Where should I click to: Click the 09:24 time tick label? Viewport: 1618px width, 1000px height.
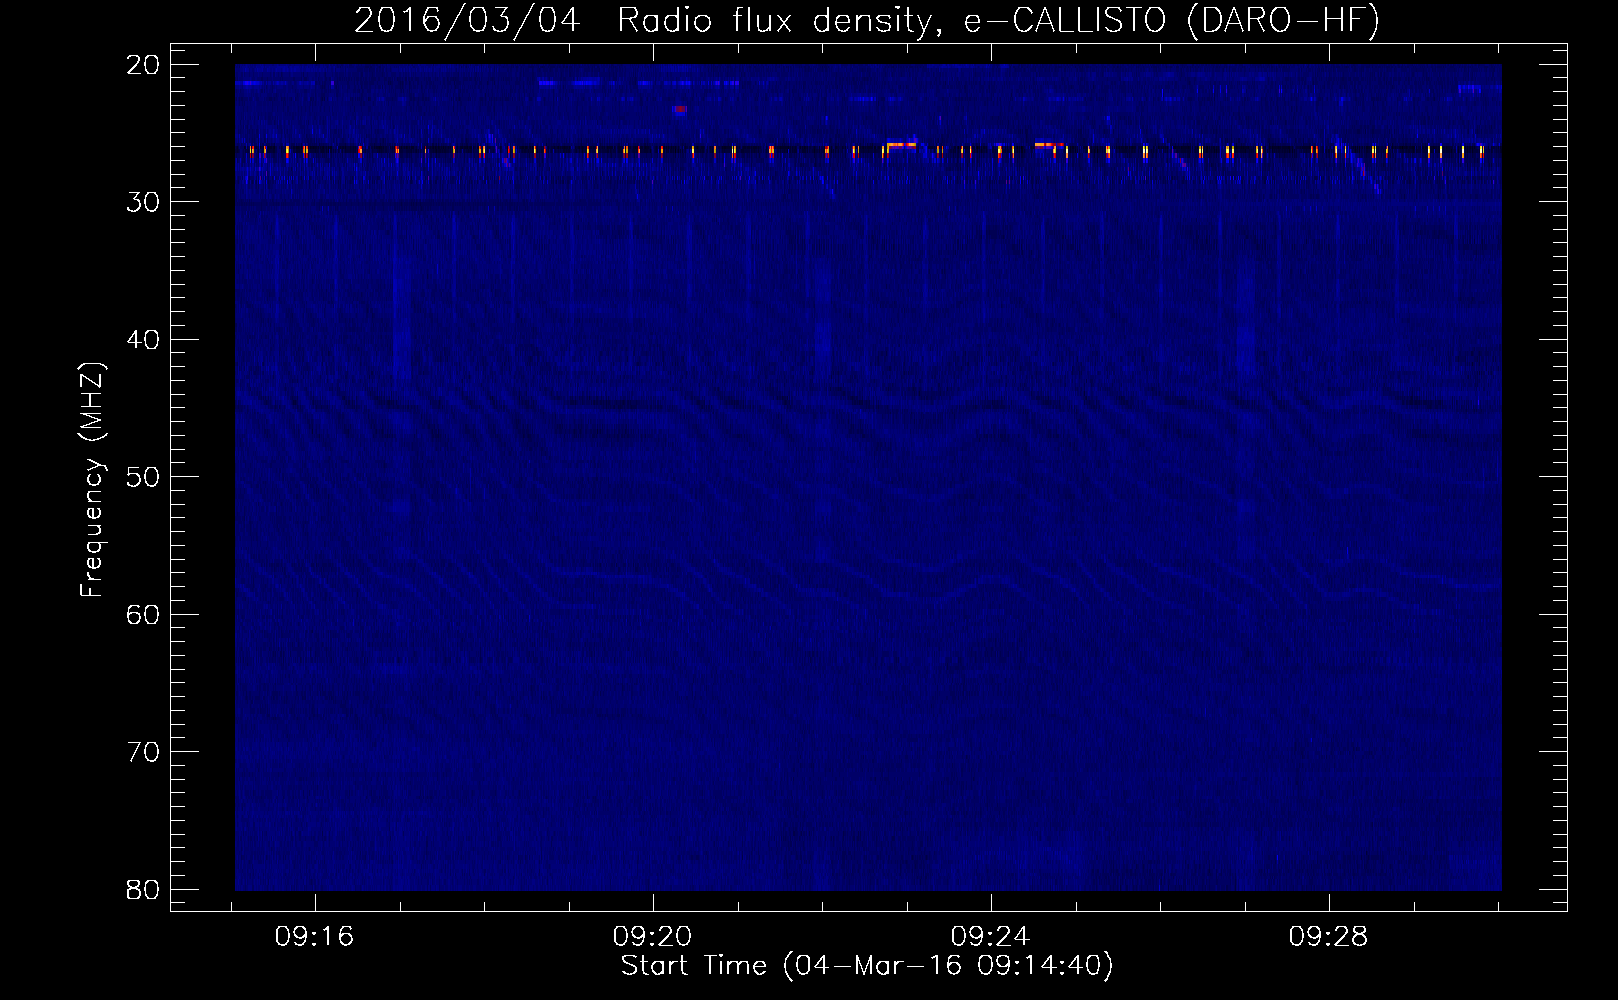coord(990,937)
